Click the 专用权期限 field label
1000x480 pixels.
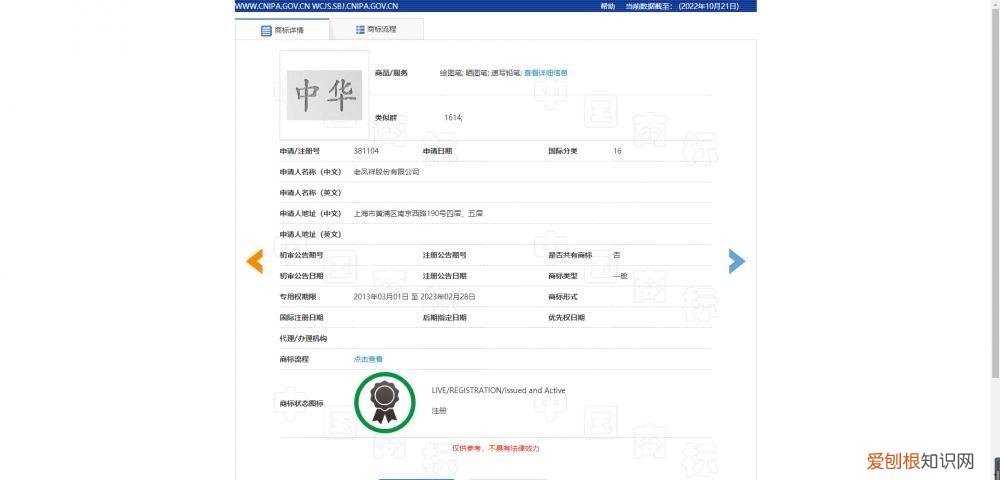click(298, 297)
